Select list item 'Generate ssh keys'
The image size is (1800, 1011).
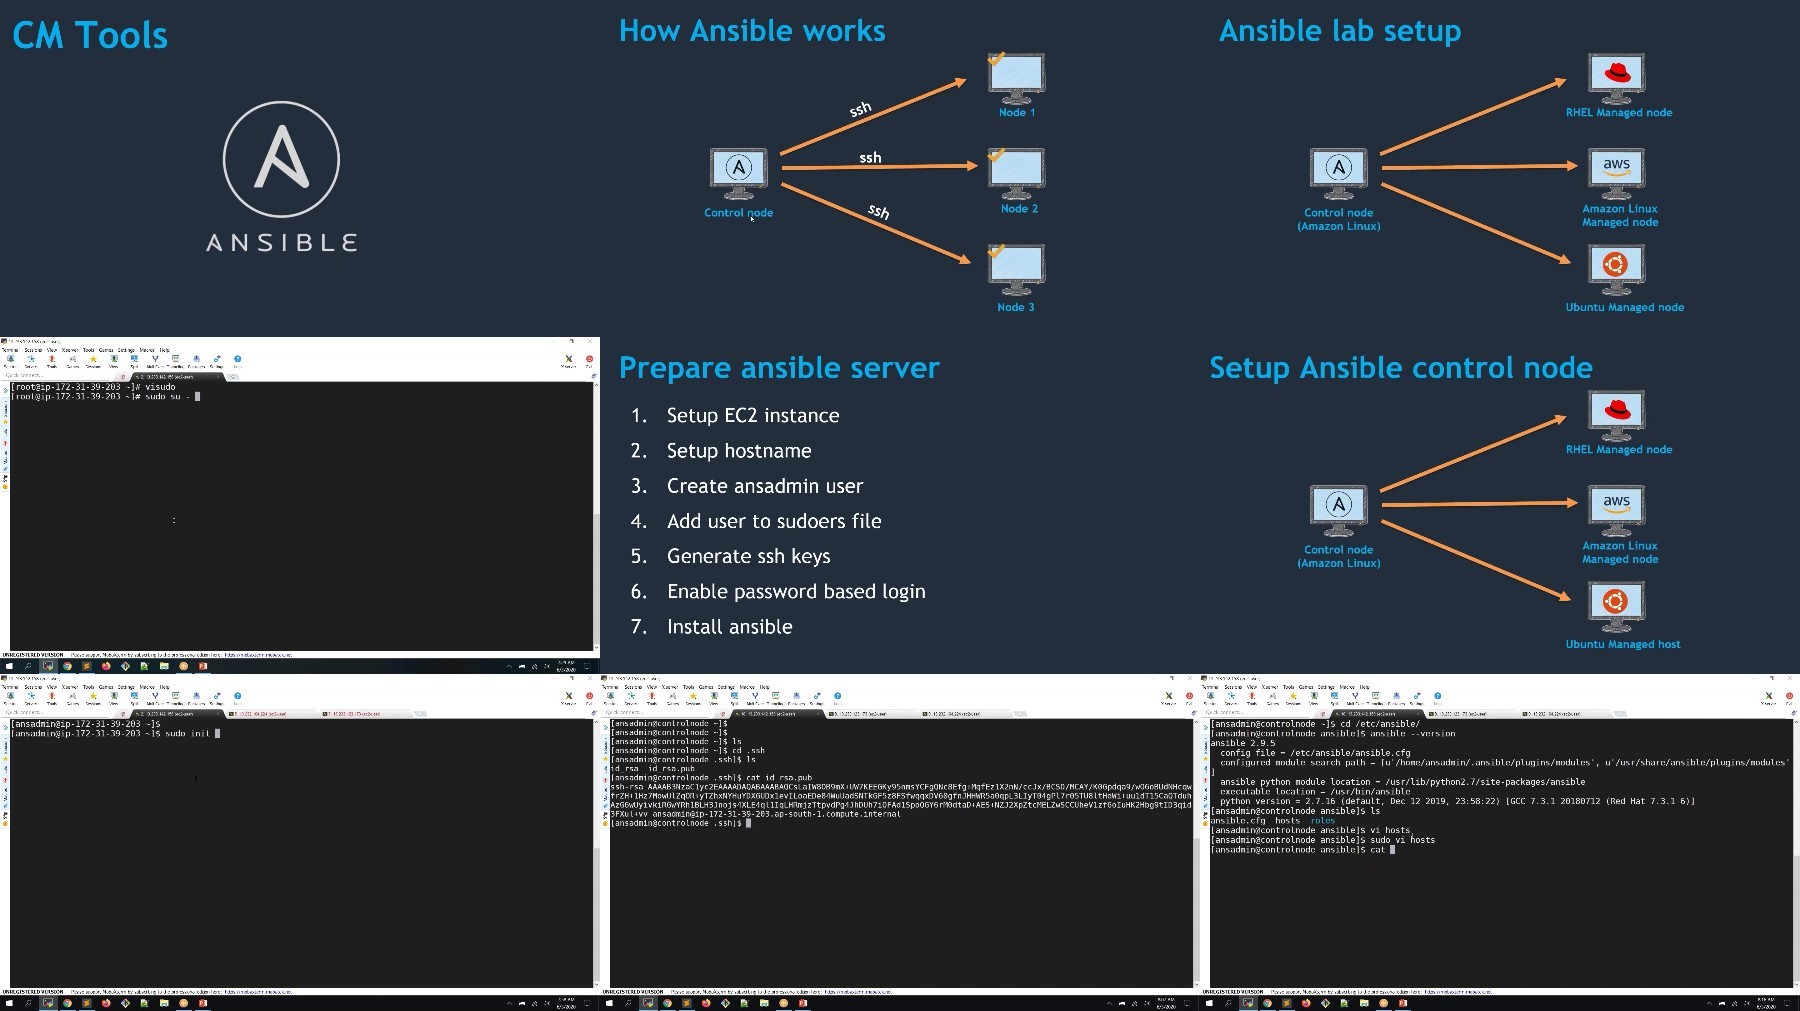(748, 556)
